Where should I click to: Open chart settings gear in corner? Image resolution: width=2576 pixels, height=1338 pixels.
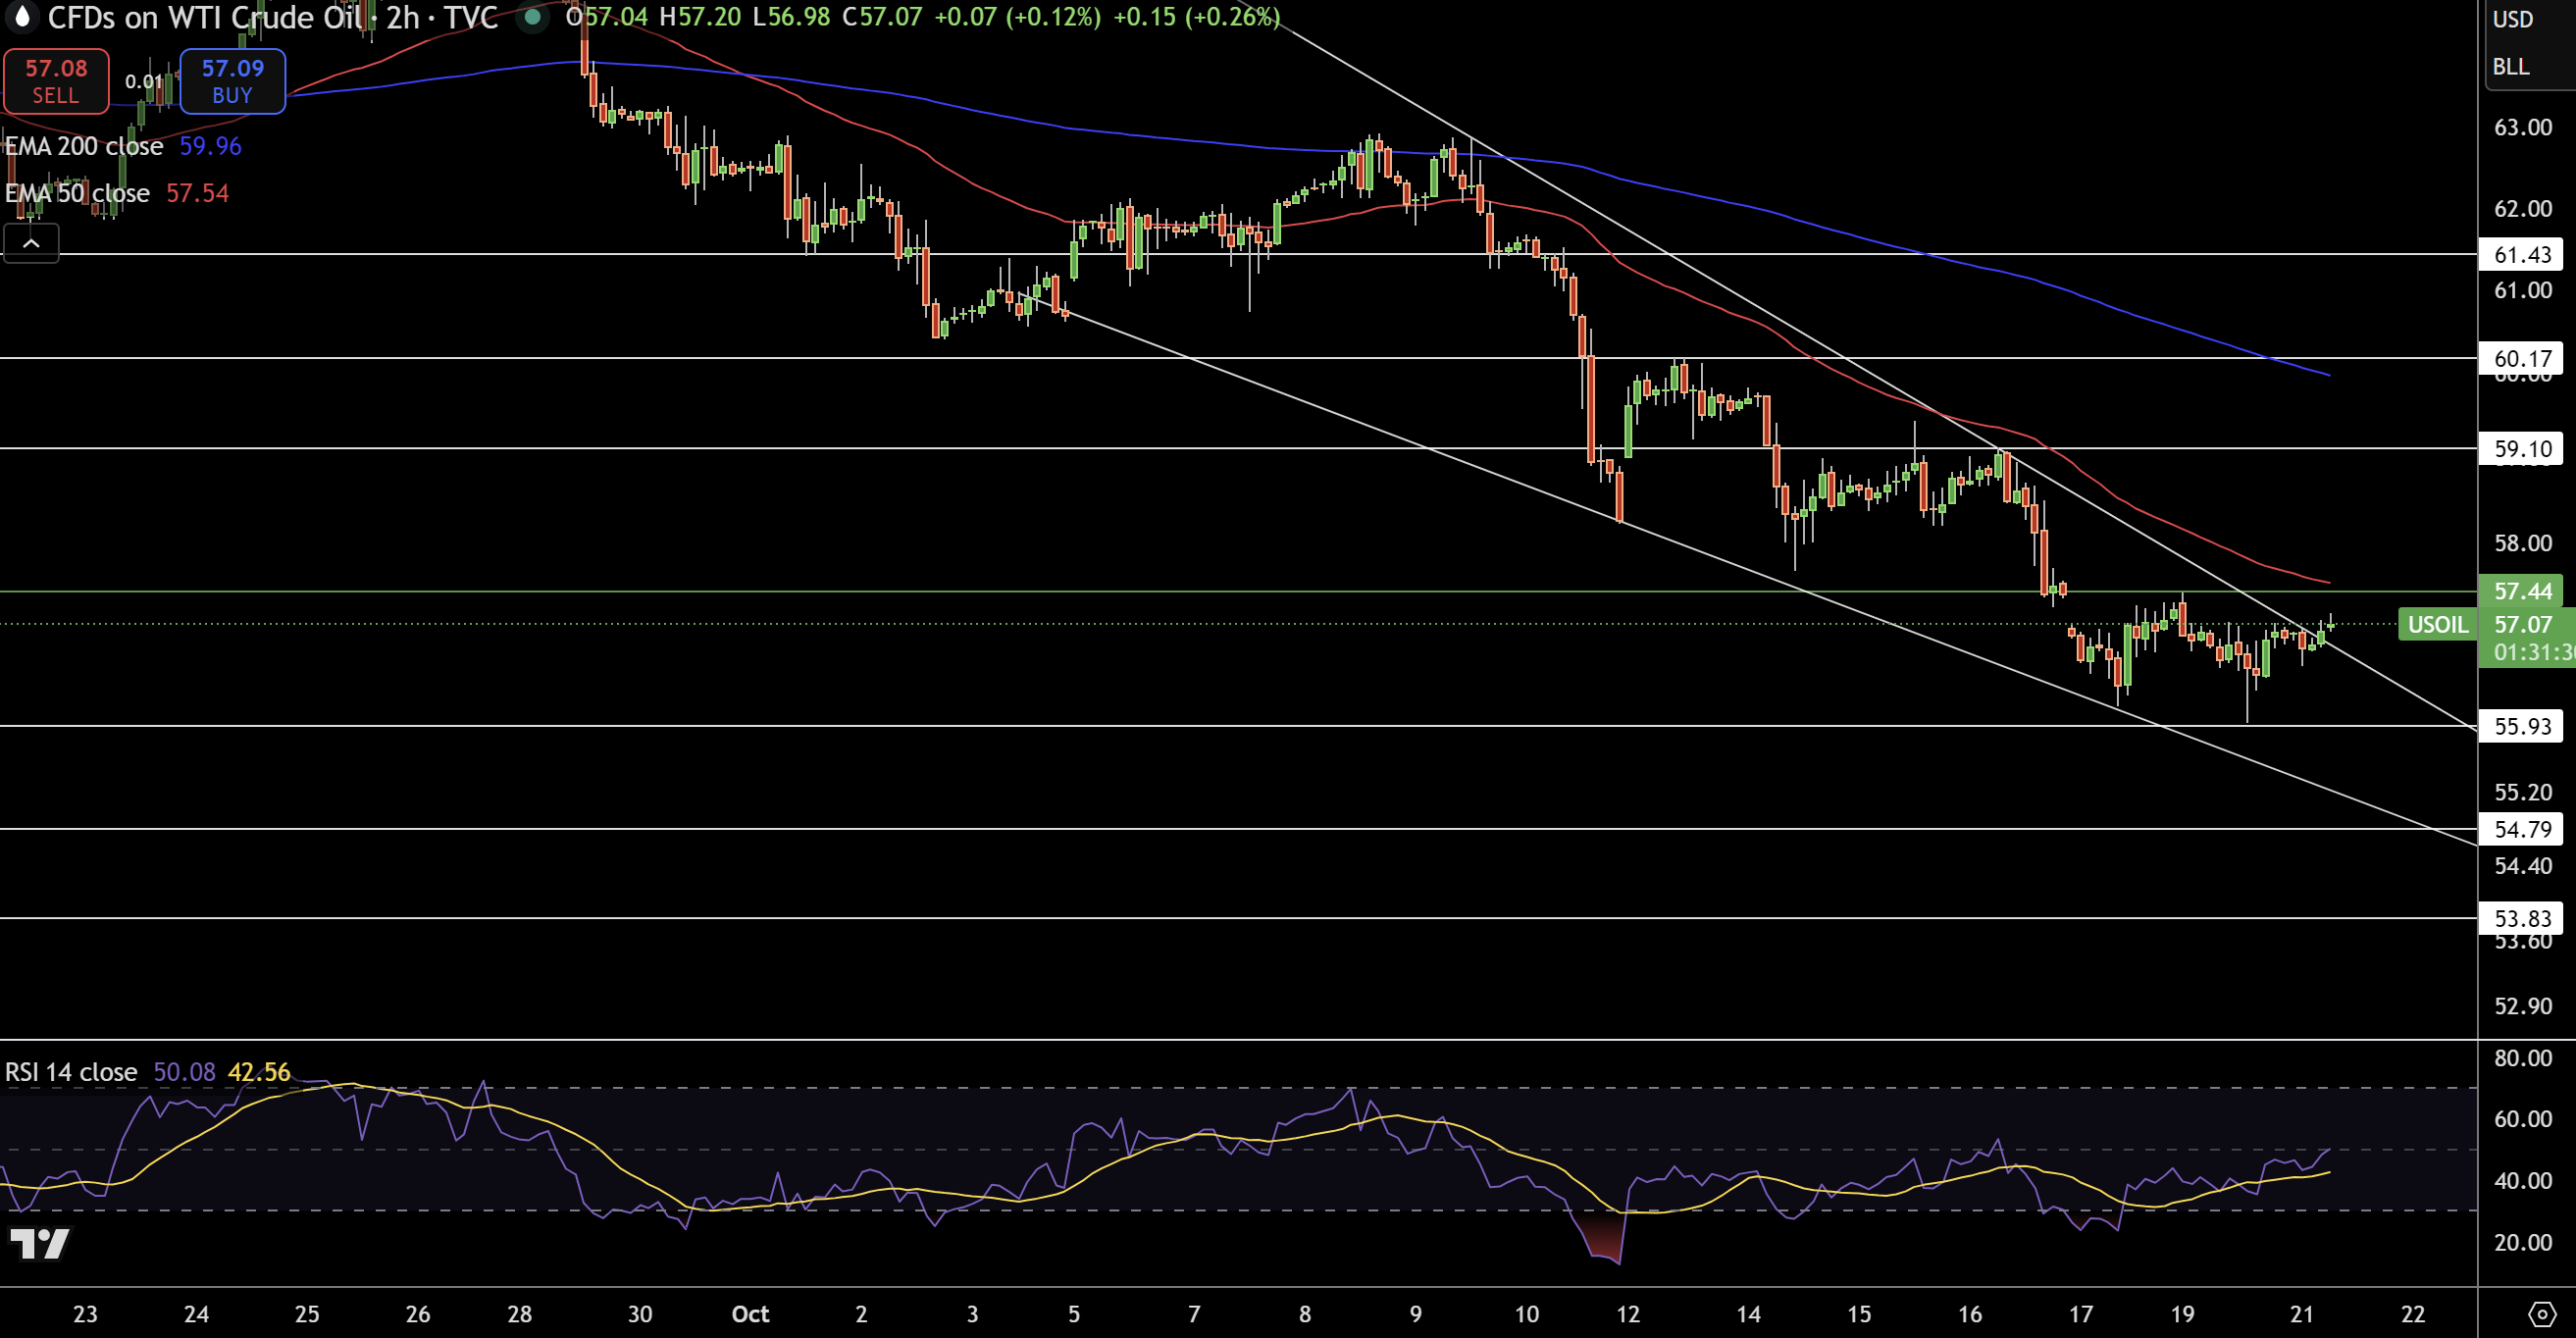pos(2541,1313)
